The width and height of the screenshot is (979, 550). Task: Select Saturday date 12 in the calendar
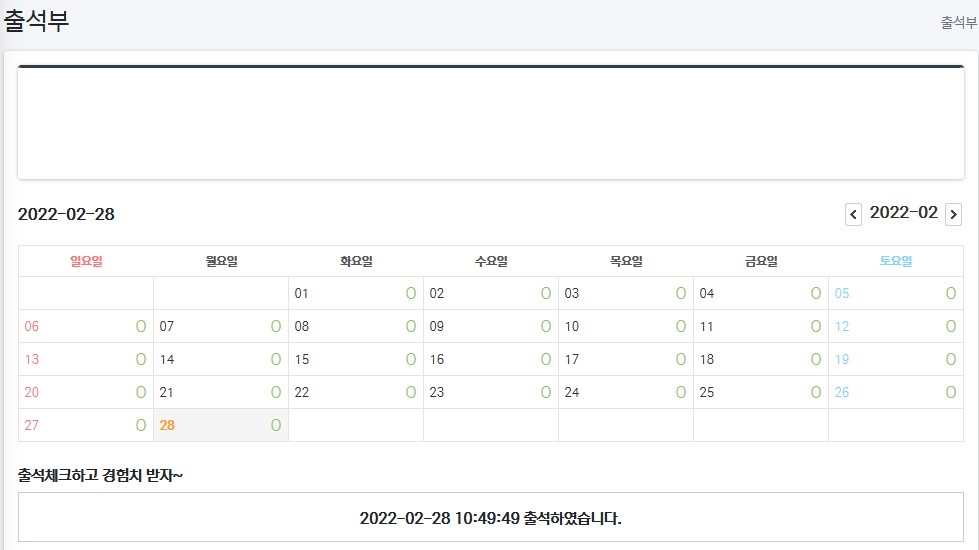point(842,326)
